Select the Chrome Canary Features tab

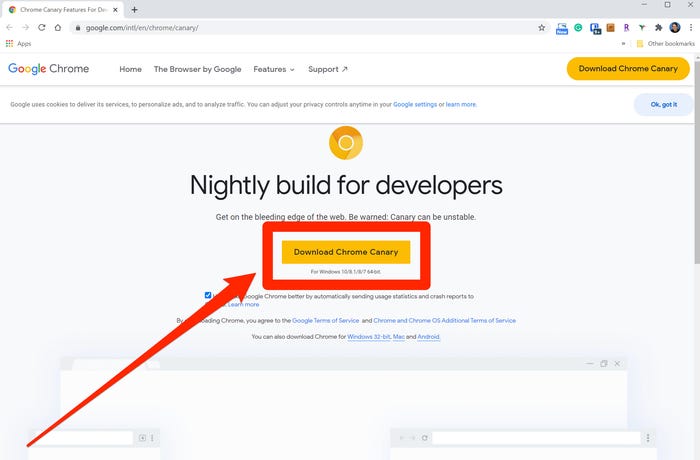point(62,9)
